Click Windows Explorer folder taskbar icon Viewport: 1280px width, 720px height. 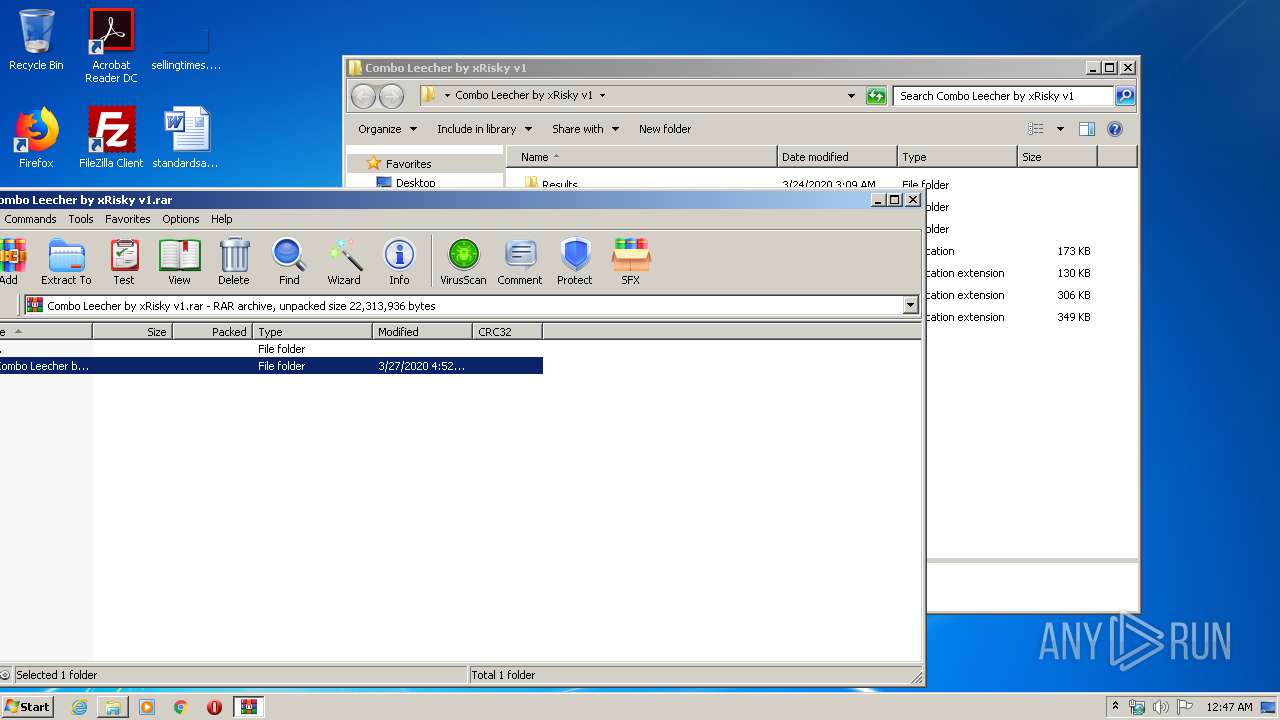click(113, 707)
